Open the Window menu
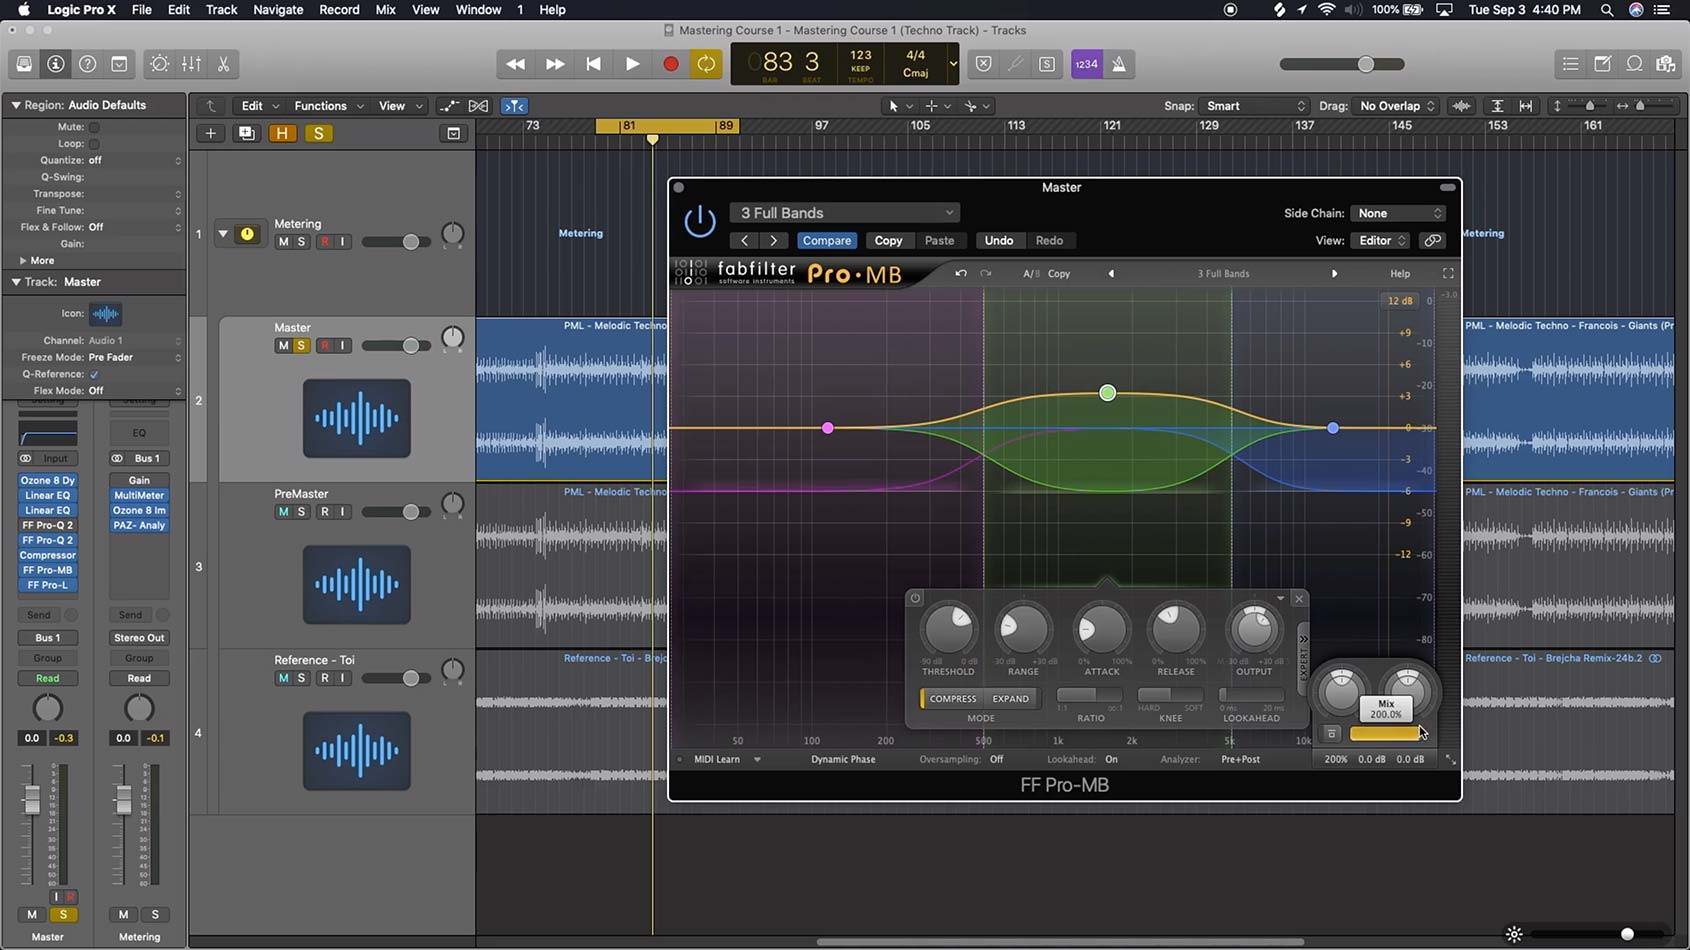Image resolution: width=1690 pixels, height=950 pixels. [478, 10]
